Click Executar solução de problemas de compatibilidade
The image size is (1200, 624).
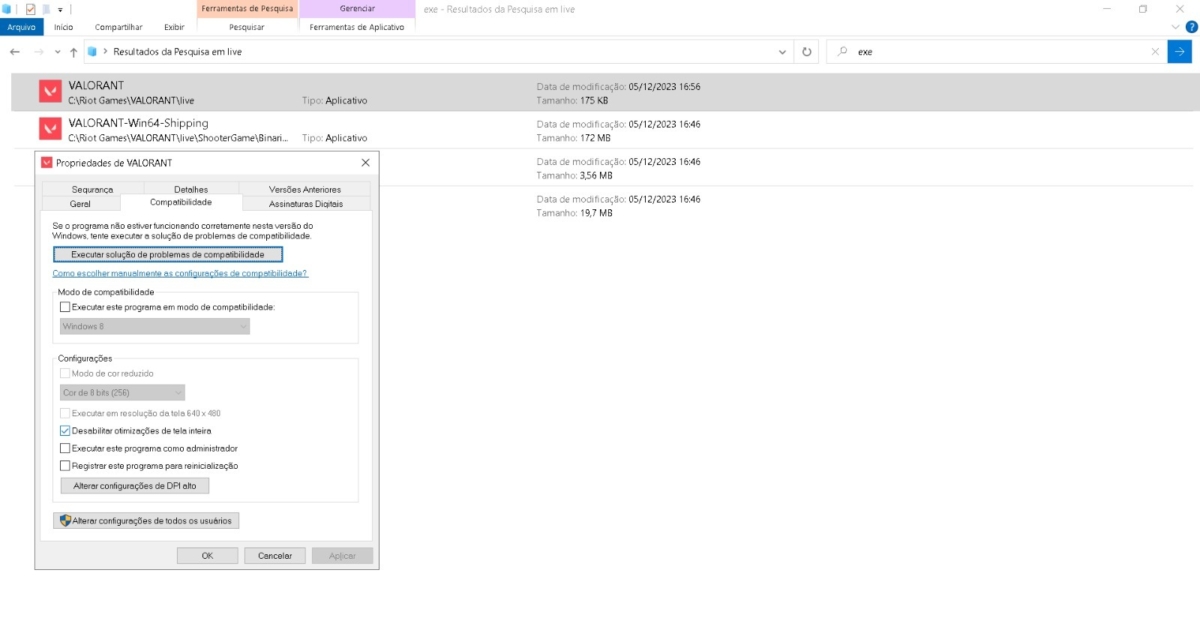(167, 255)
